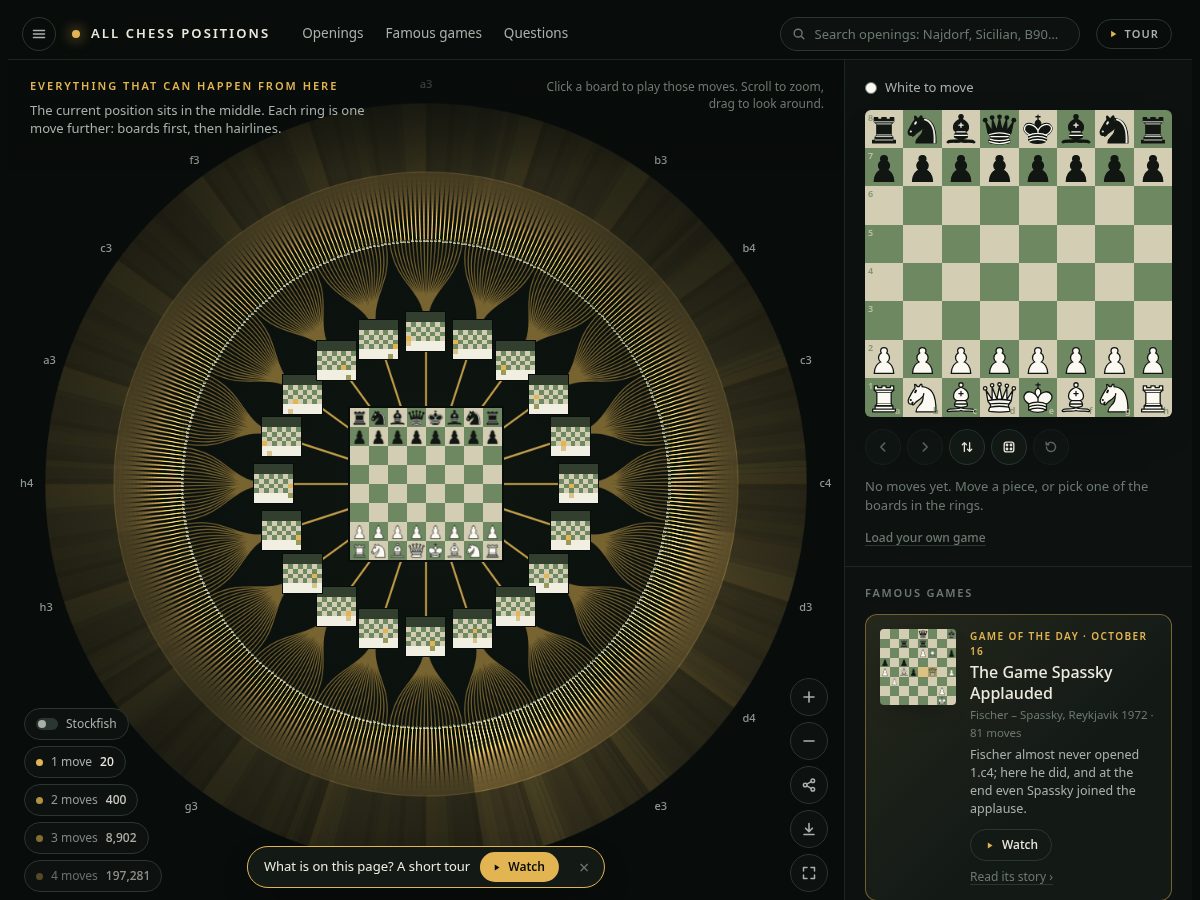Share the current position
This screenshot has width=1200, height=900.
[809, 785]
